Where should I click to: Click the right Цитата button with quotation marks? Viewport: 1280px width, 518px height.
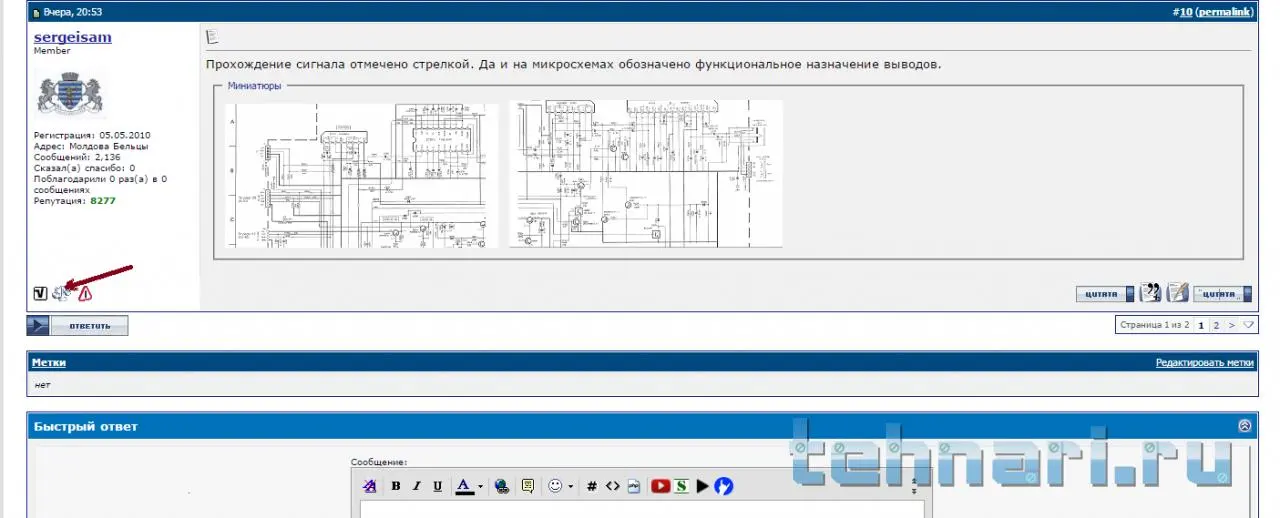pyautogui.click(x=1224, y=294)
